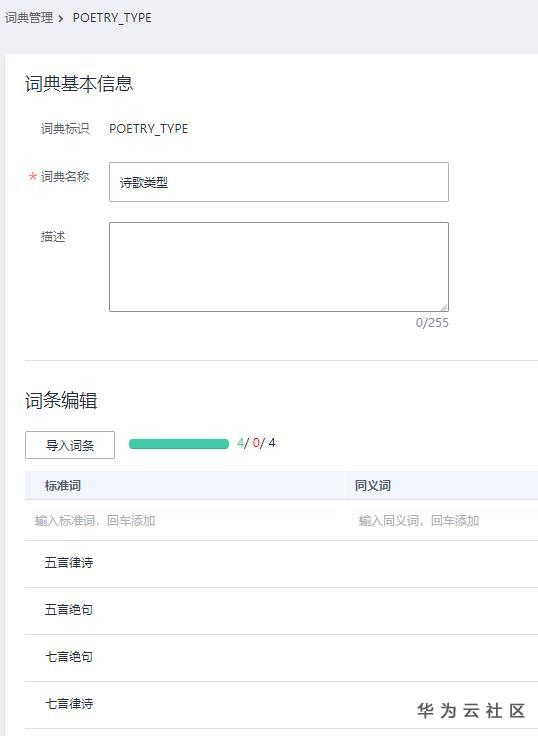This screenshot has width=538, height=736.
Task: Focus the 描述 description text area
Action: (279, 267)
